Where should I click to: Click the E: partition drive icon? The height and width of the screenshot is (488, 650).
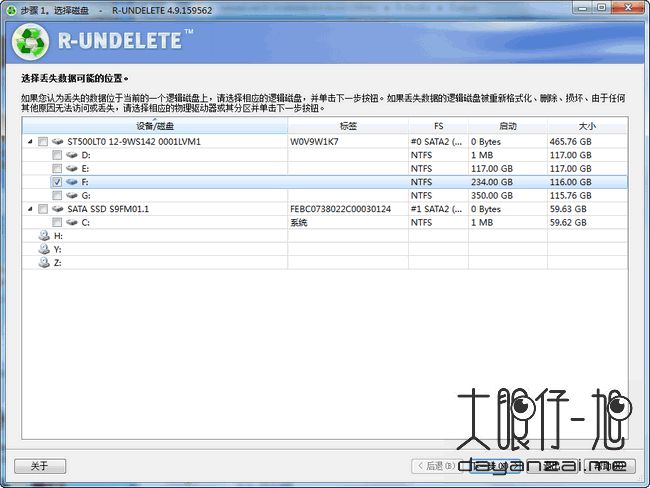[x=72, y=168]
